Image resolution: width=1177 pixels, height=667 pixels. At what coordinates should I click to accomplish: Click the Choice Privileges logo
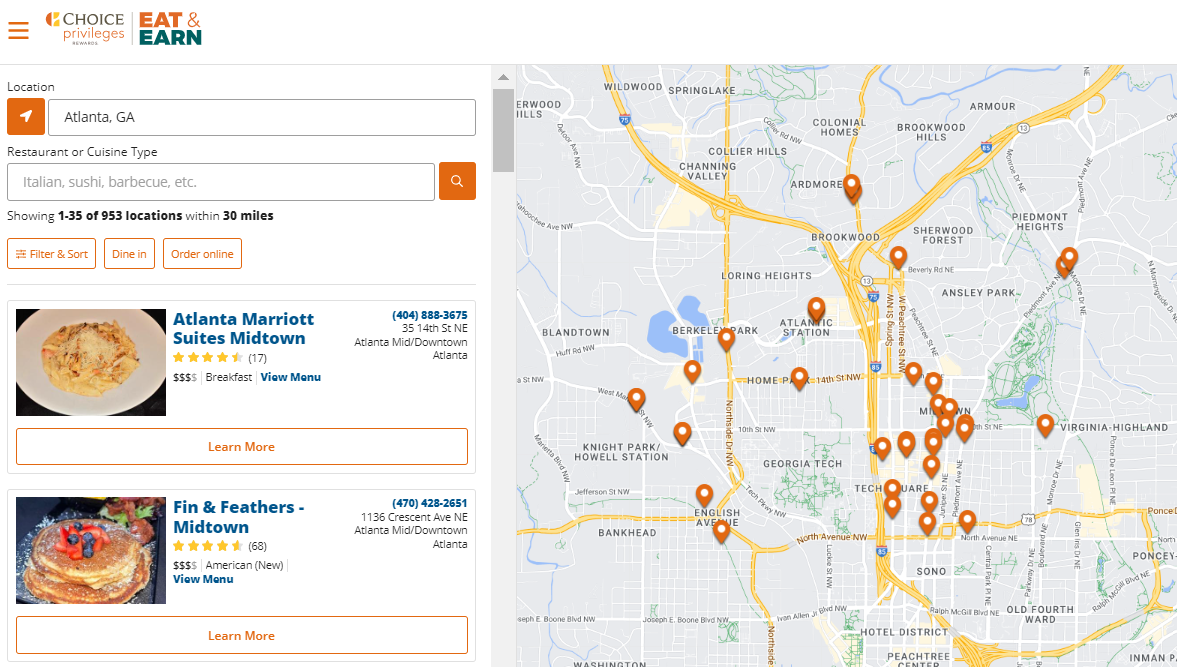pyautogui.click(x=84, y=27)
